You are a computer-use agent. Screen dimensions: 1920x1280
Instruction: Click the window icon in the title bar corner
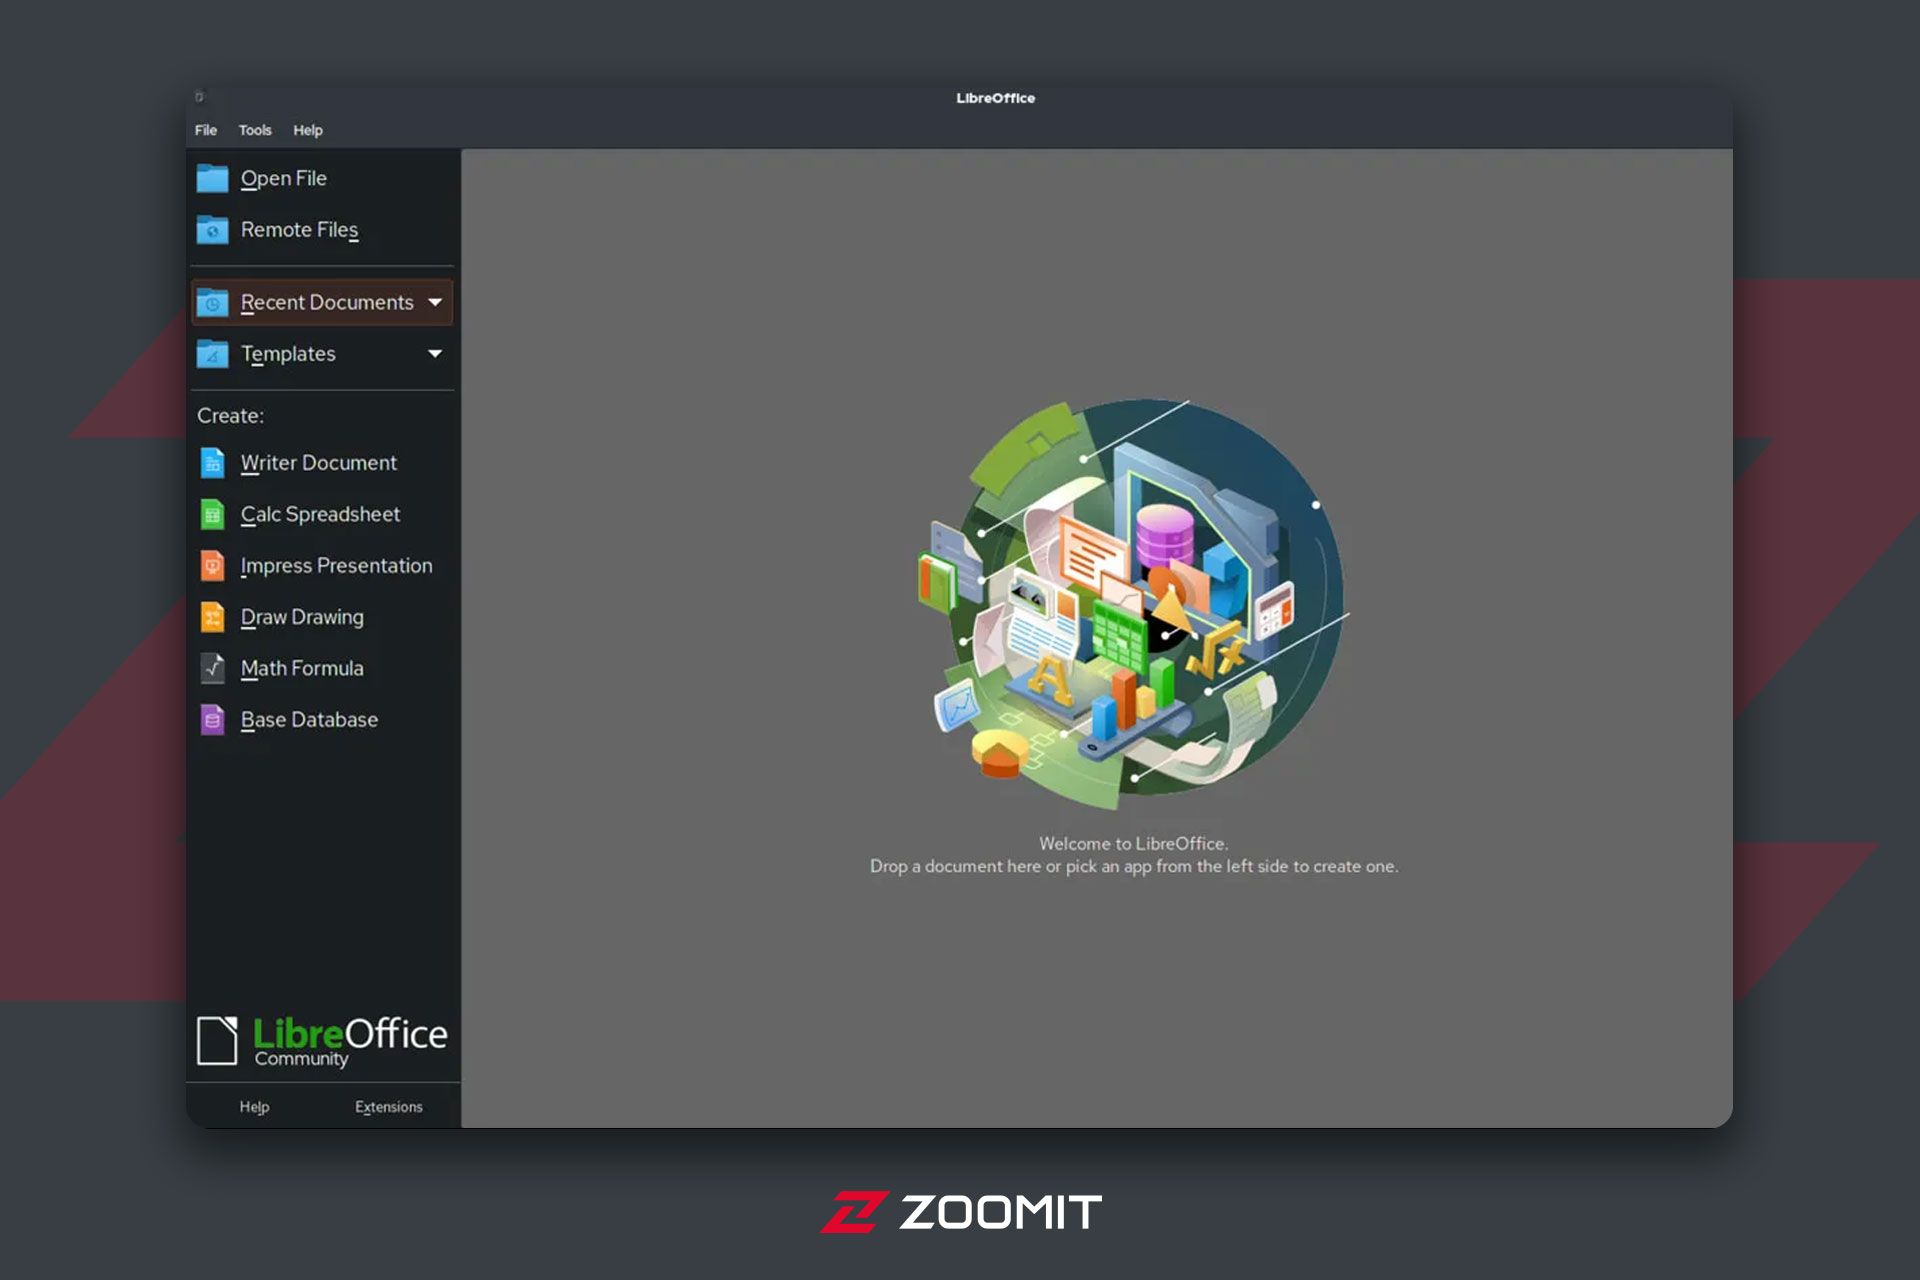pos(199,97)
